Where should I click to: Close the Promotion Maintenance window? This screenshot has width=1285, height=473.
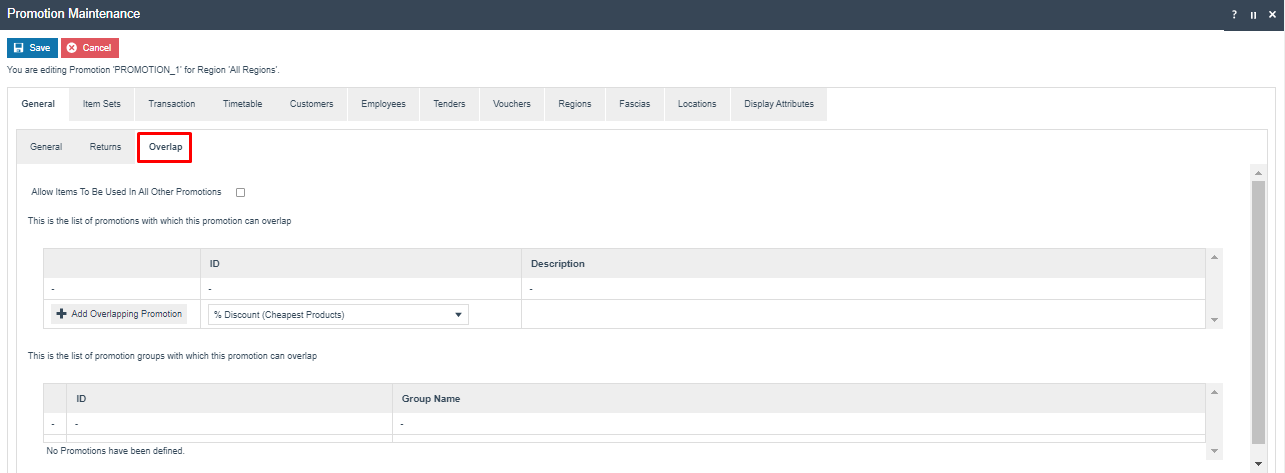click(1272, 15)
